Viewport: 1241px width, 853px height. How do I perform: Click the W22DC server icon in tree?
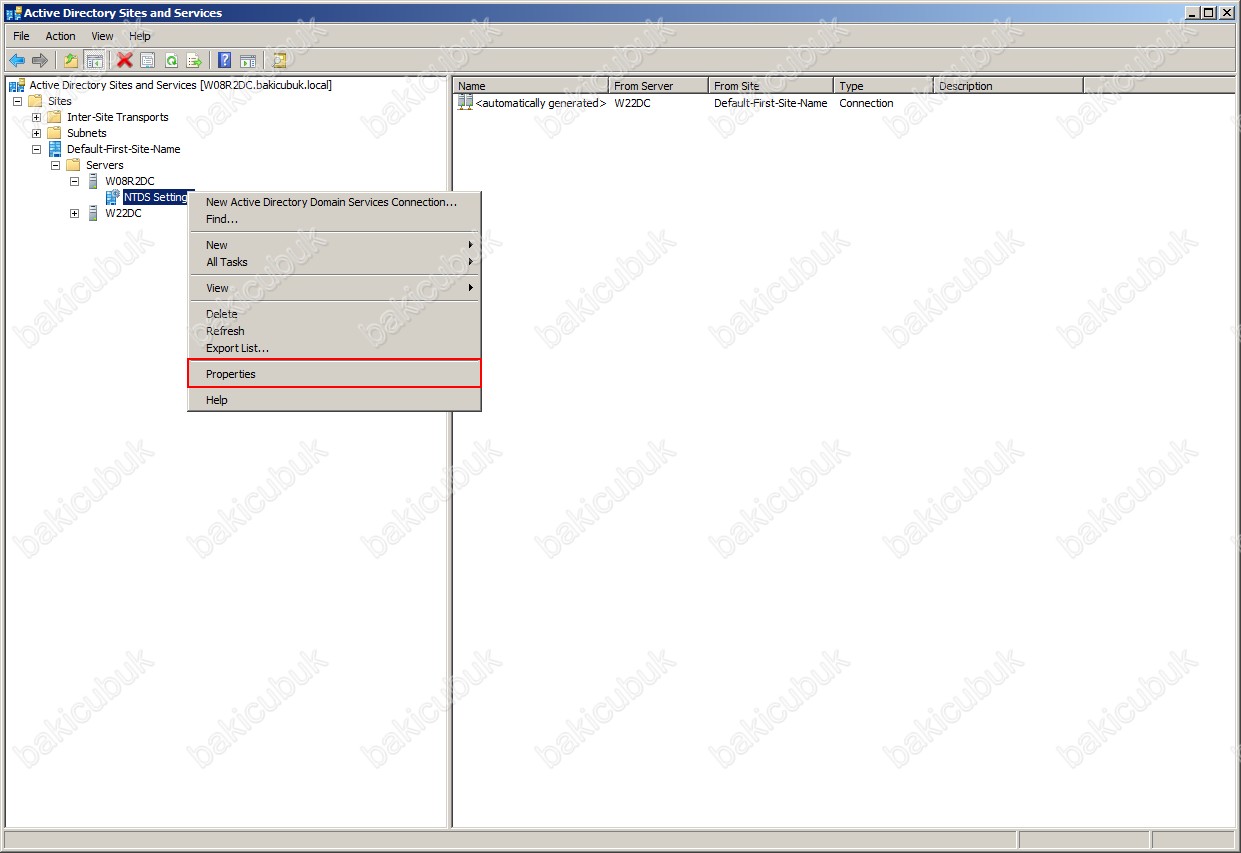pos(93,213)
